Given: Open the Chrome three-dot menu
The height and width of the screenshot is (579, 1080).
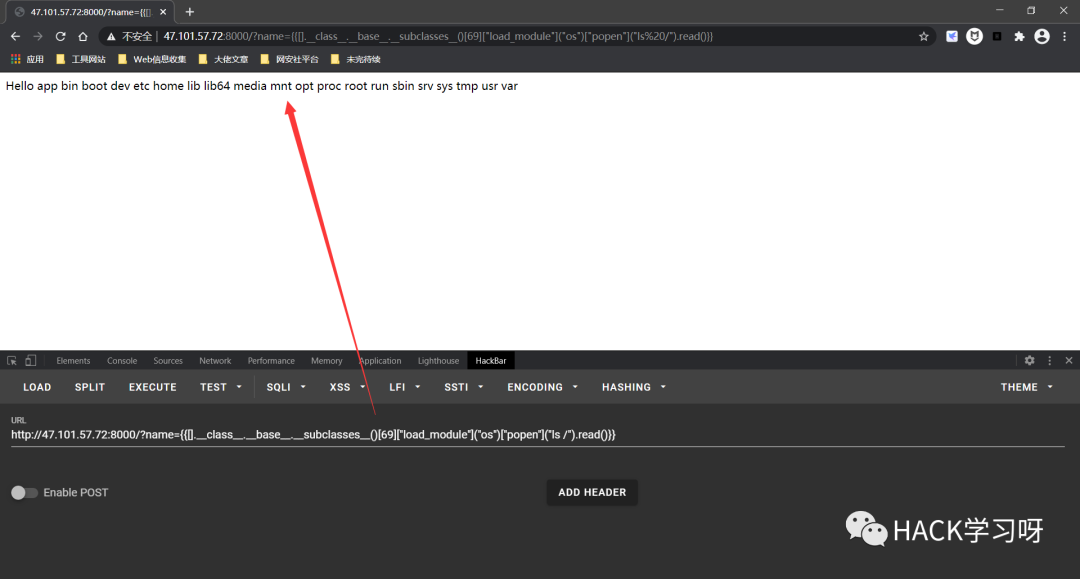Looking at the screenshot, I should tap(1065, 36).
